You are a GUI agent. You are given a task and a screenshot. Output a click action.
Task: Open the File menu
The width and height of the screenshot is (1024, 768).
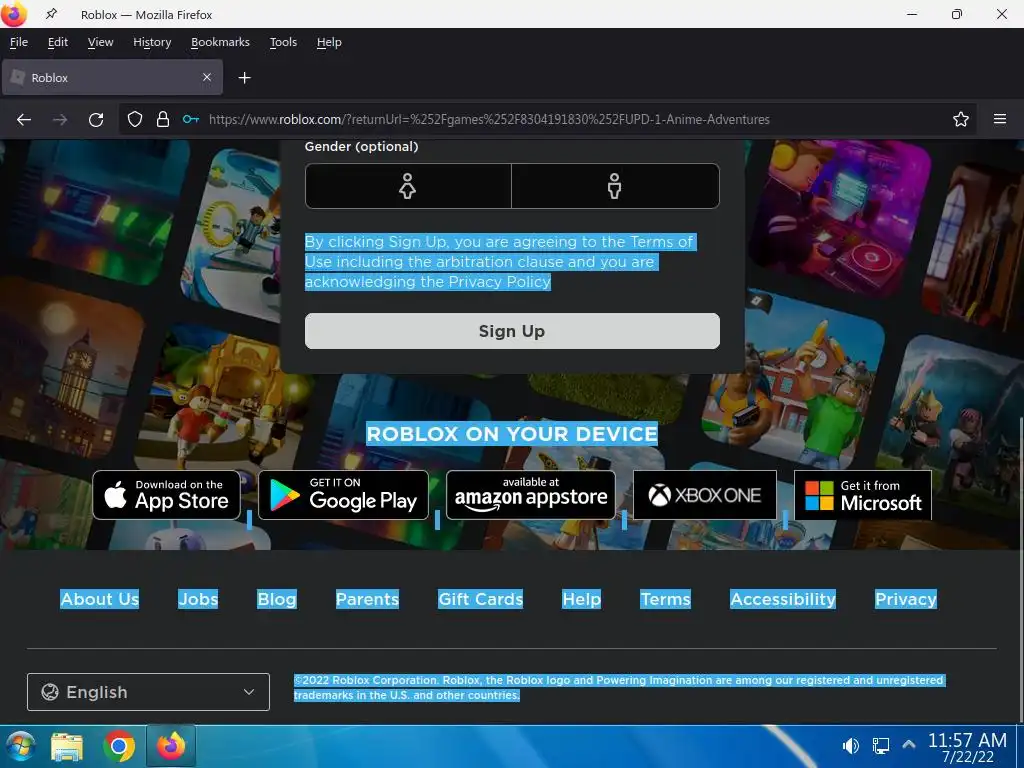pos(19,42)
